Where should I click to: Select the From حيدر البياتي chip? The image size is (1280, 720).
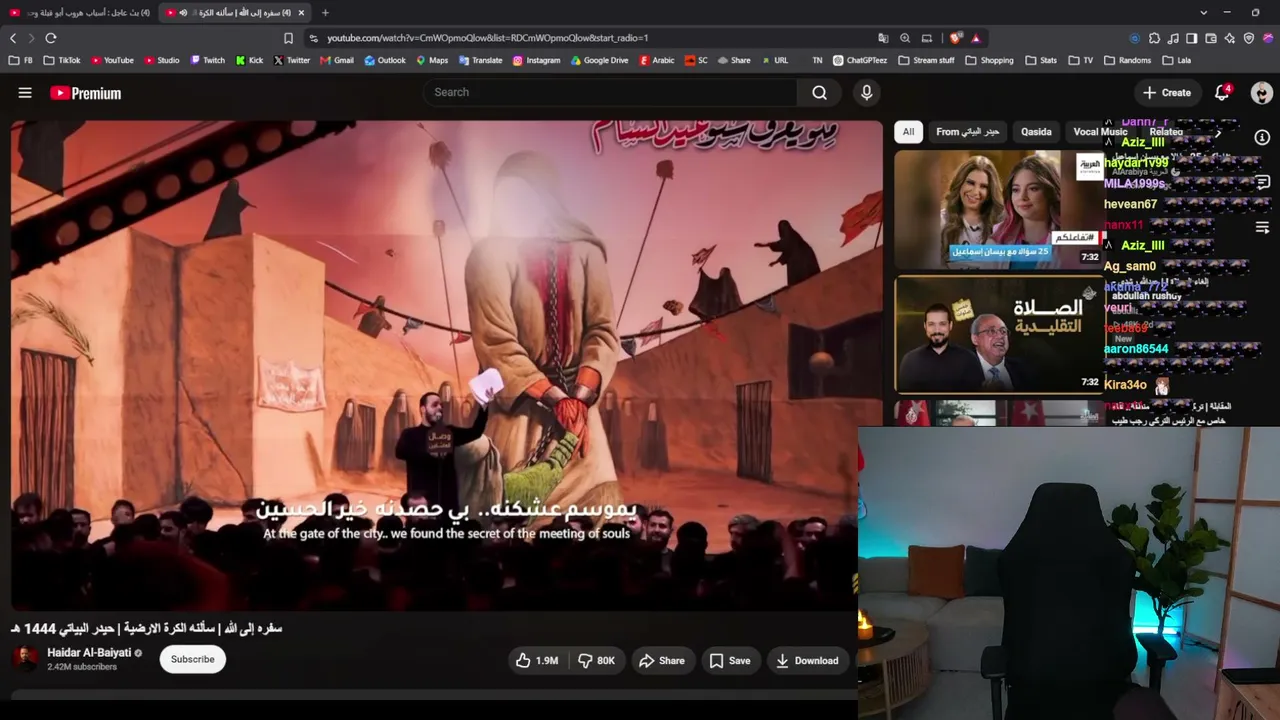[x=967, y=132]
